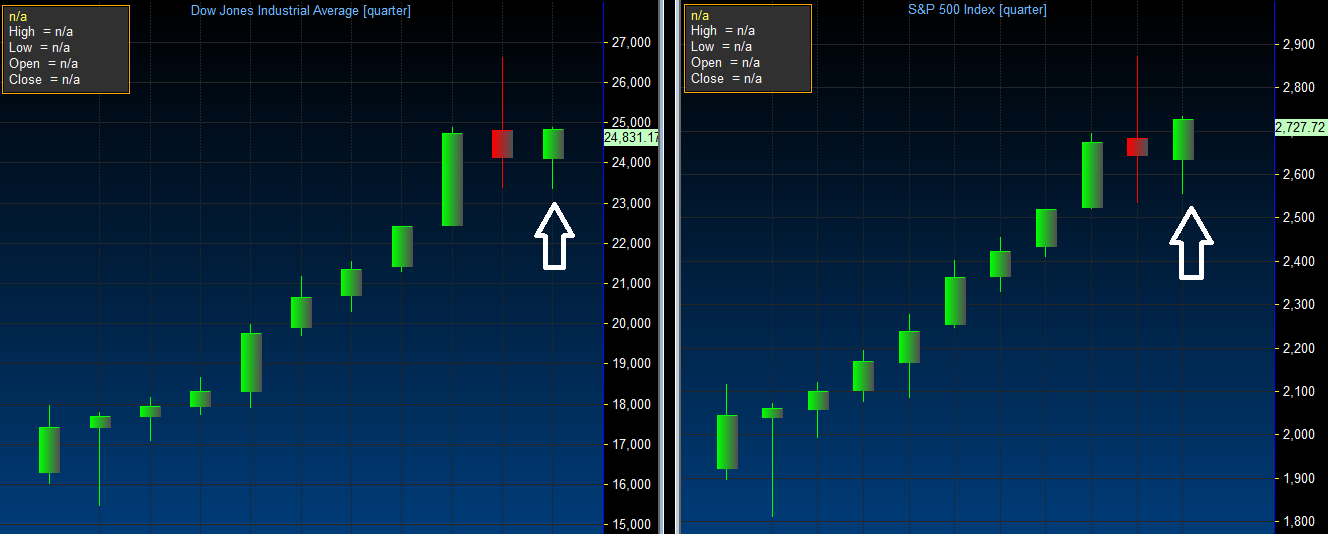Click the red candle in the S&P 500 chart
Image resolution: width=1328 pixels, height=534 pixels.
pyautogui.click(x=1137, y=147)
